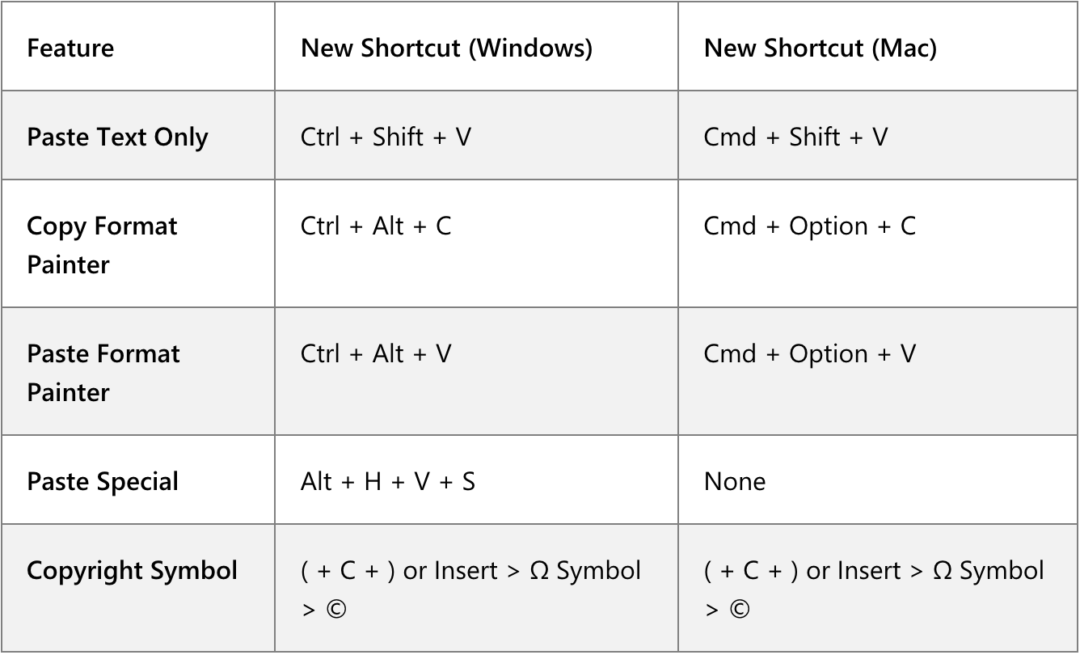Click the Ω Symbol text in Windows column
The width and height of the screenshot is (1080, 655).
coord(585,571)
